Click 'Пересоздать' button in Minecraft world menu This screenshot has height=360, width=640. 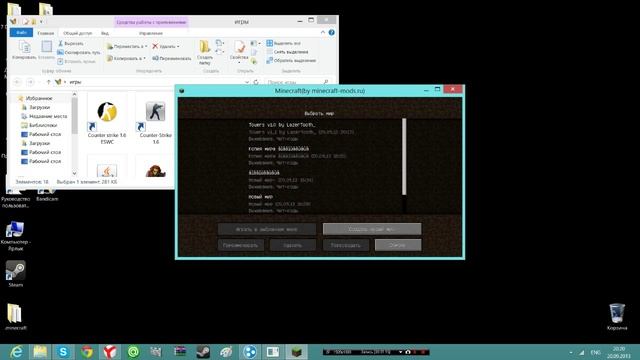(346, 245)
